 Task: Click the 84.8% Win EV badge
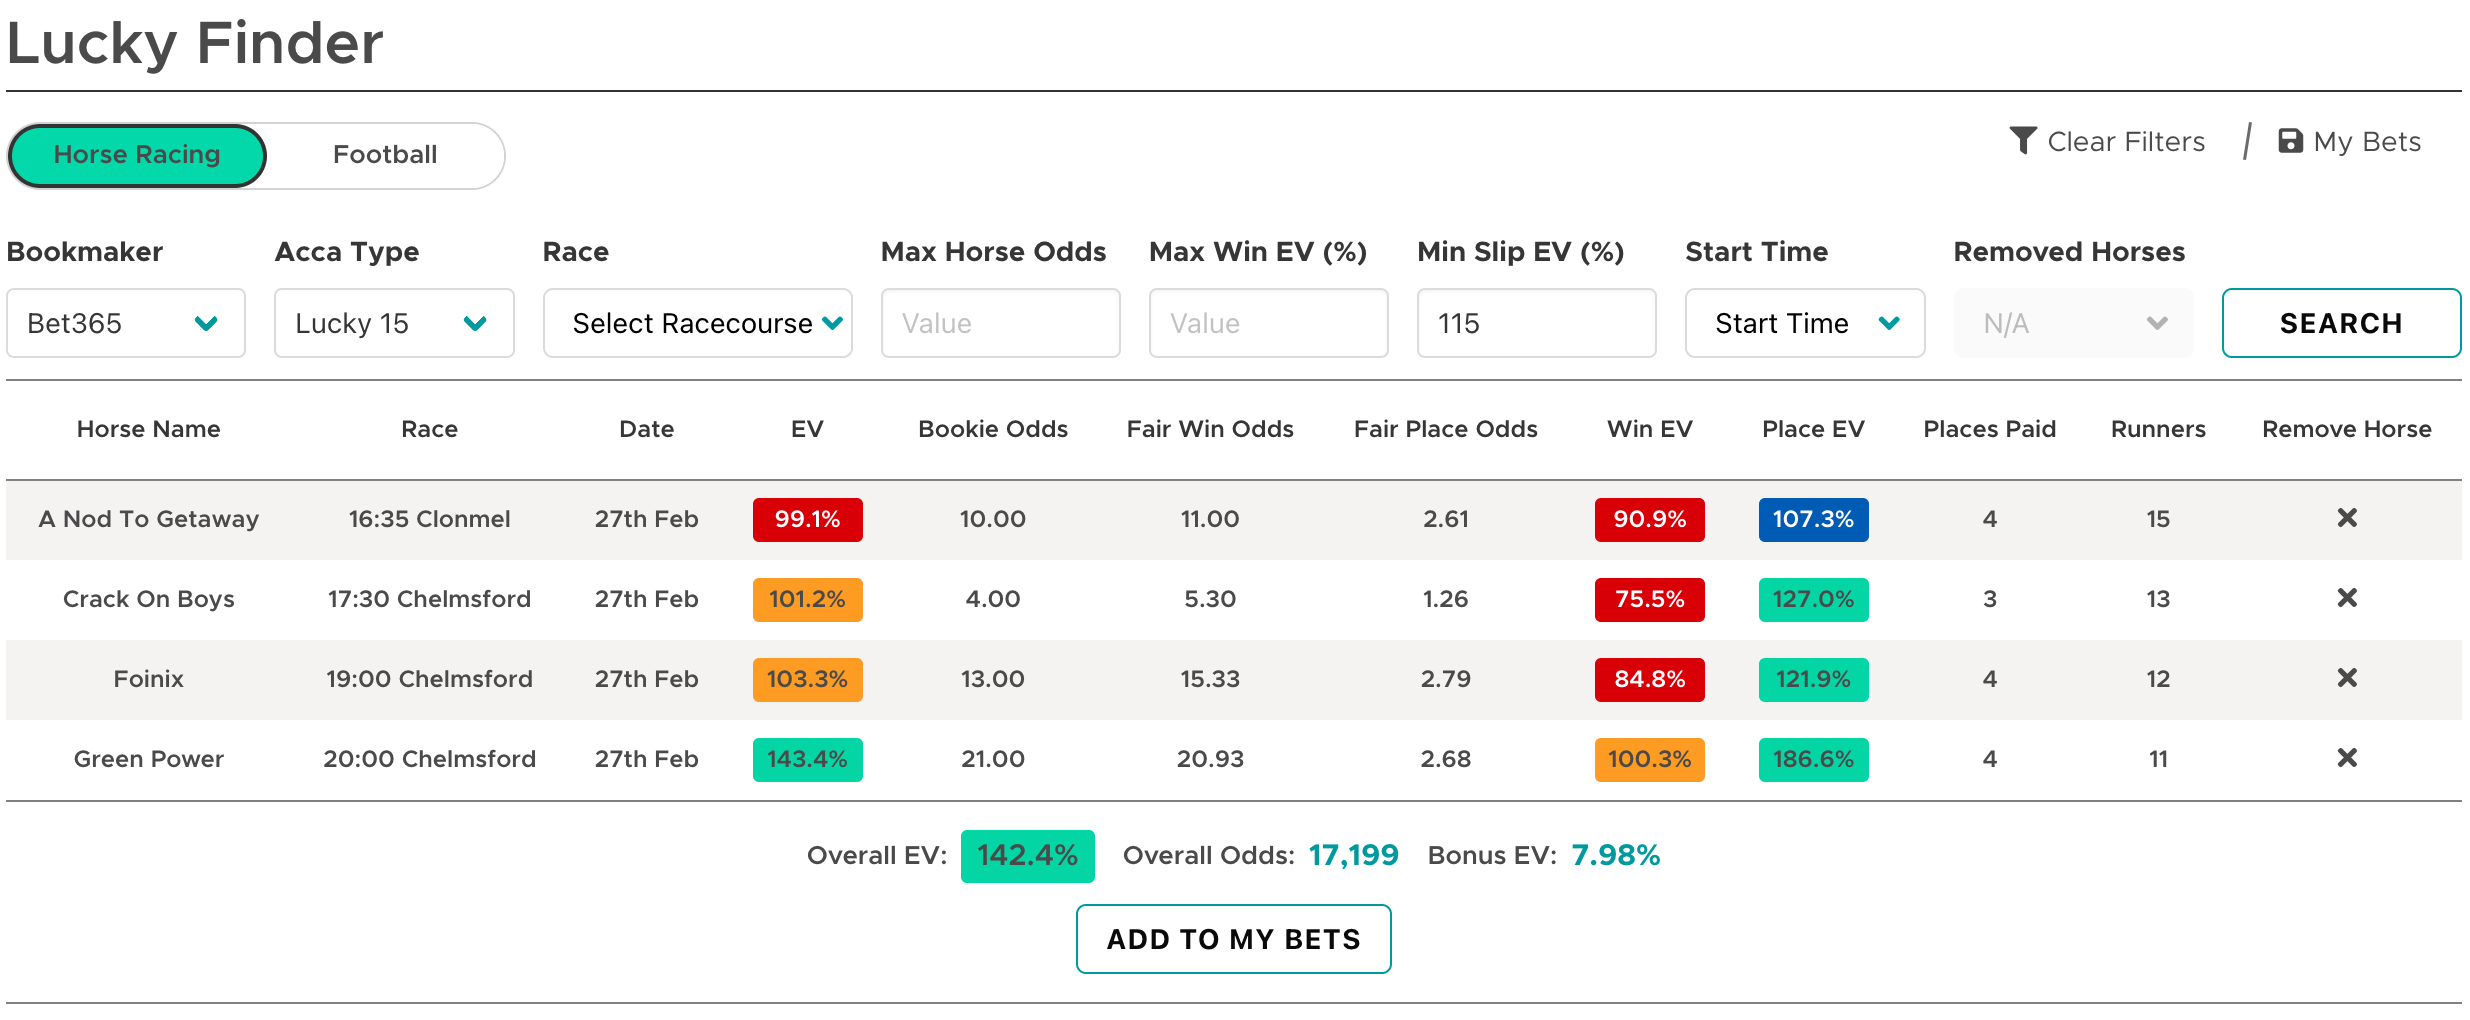pyautogui.click(x=1650, y=679)
